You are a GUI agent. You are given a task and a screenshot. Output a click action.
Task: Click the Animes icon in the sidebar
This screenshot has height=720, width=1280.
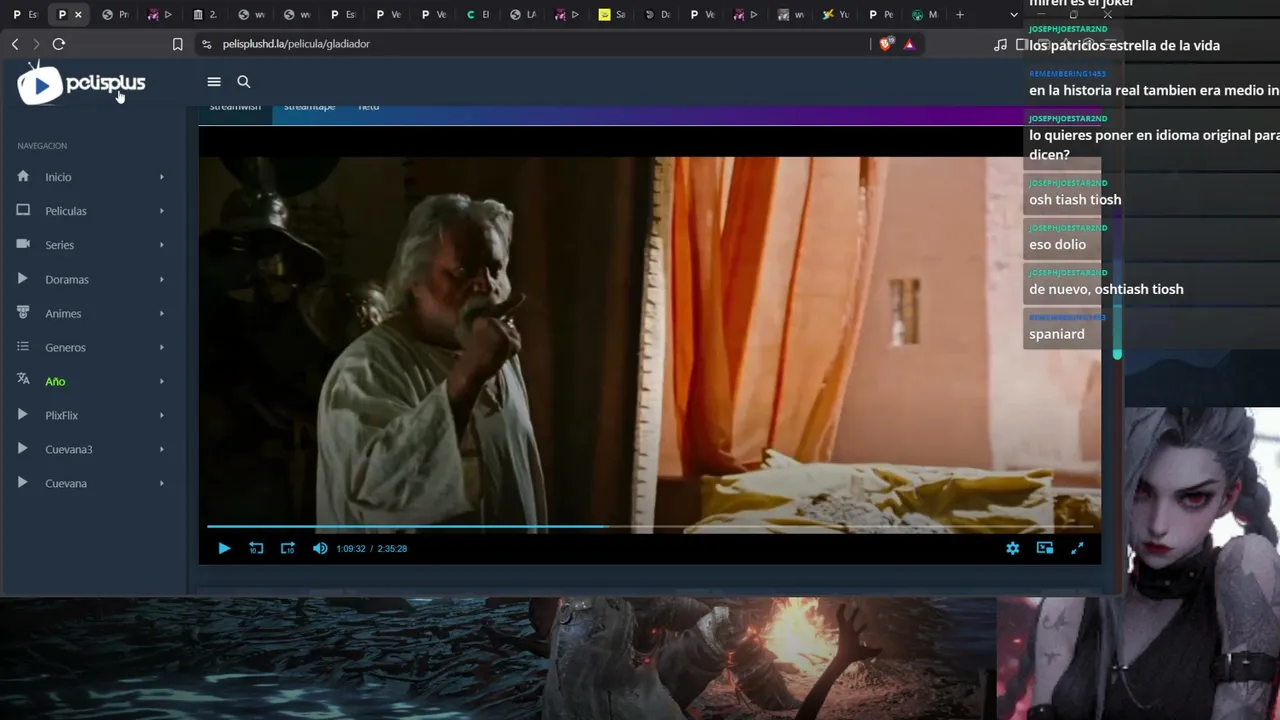click(23, 312)
